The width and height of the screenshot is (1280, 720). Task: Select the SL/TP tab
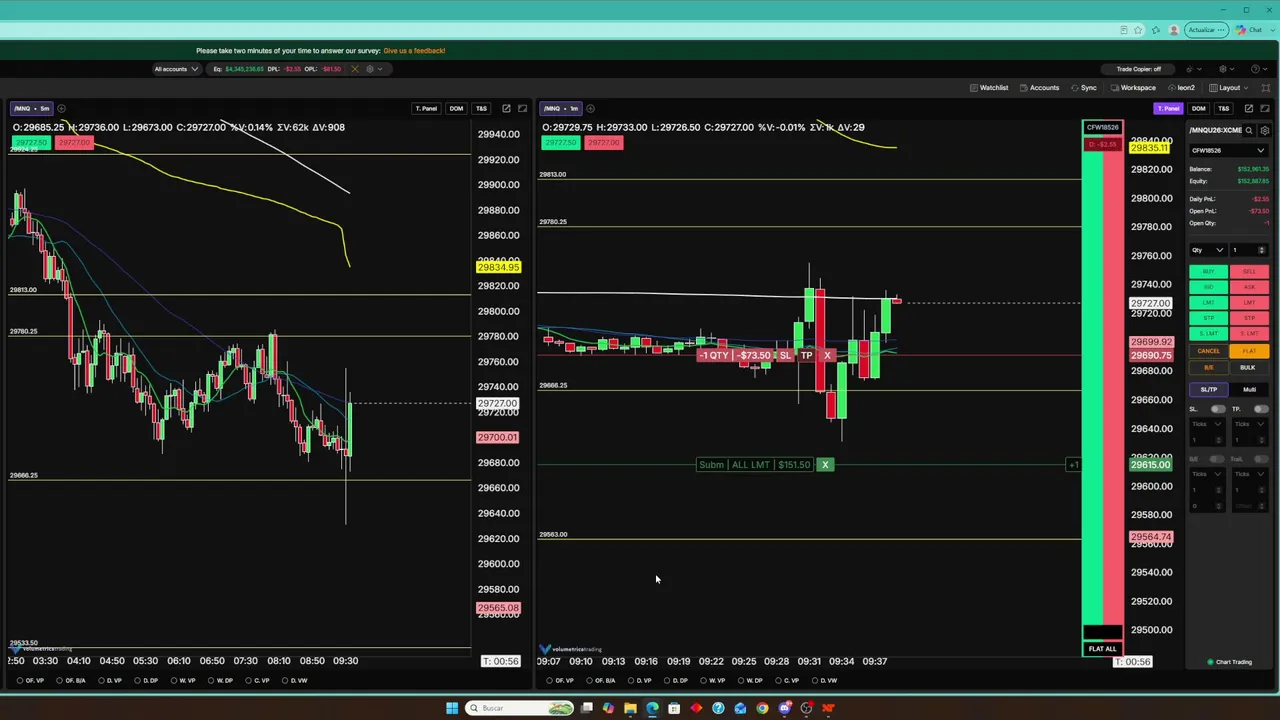1208,390
